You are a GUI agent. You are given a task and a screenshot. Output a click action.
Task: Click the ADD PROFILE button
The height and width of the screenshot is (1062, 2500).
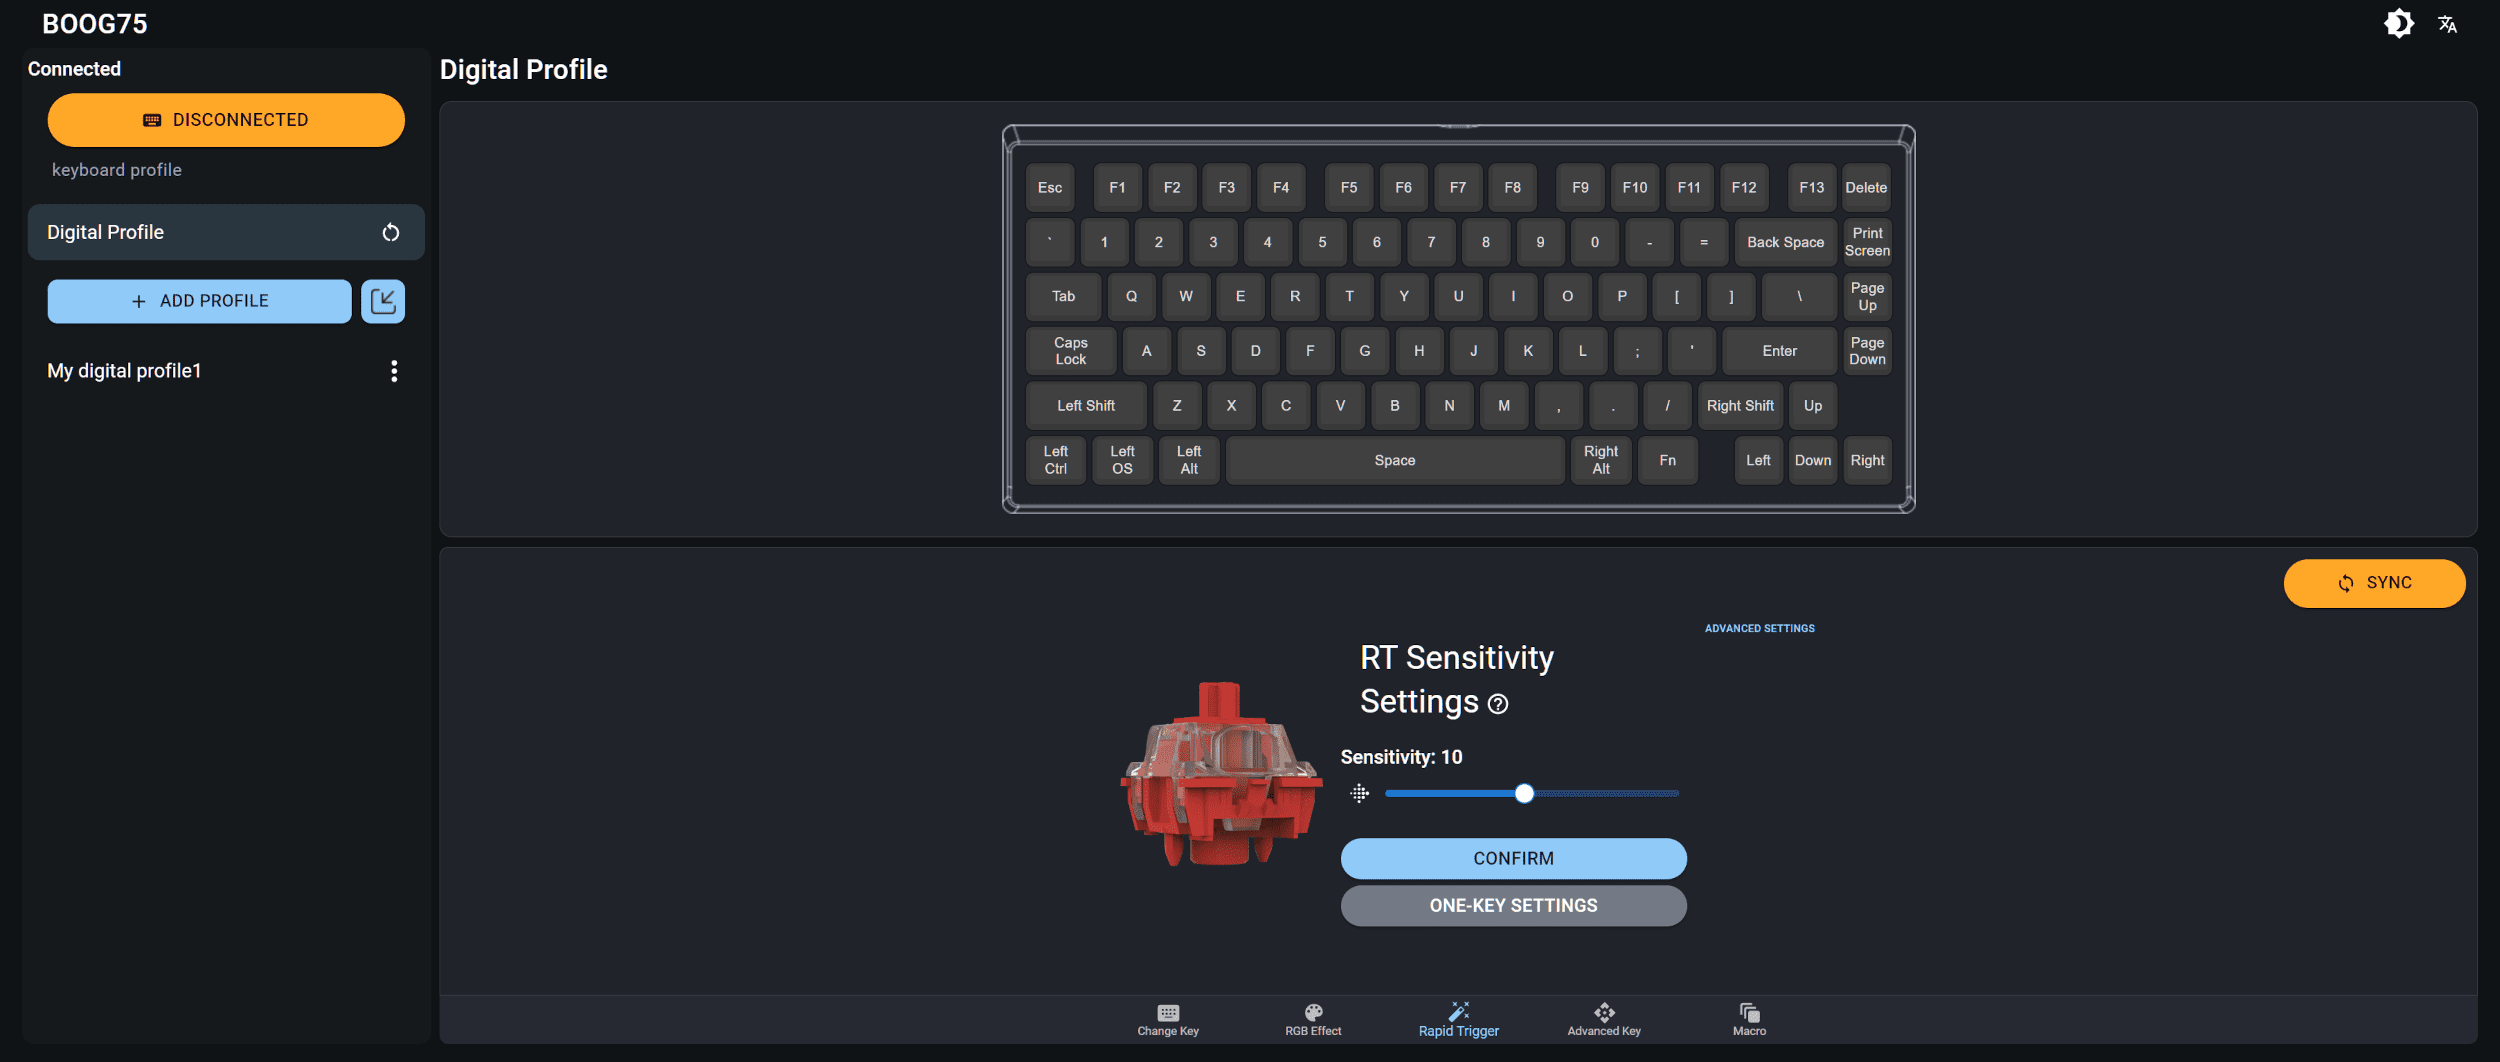[x=199, y=301]
